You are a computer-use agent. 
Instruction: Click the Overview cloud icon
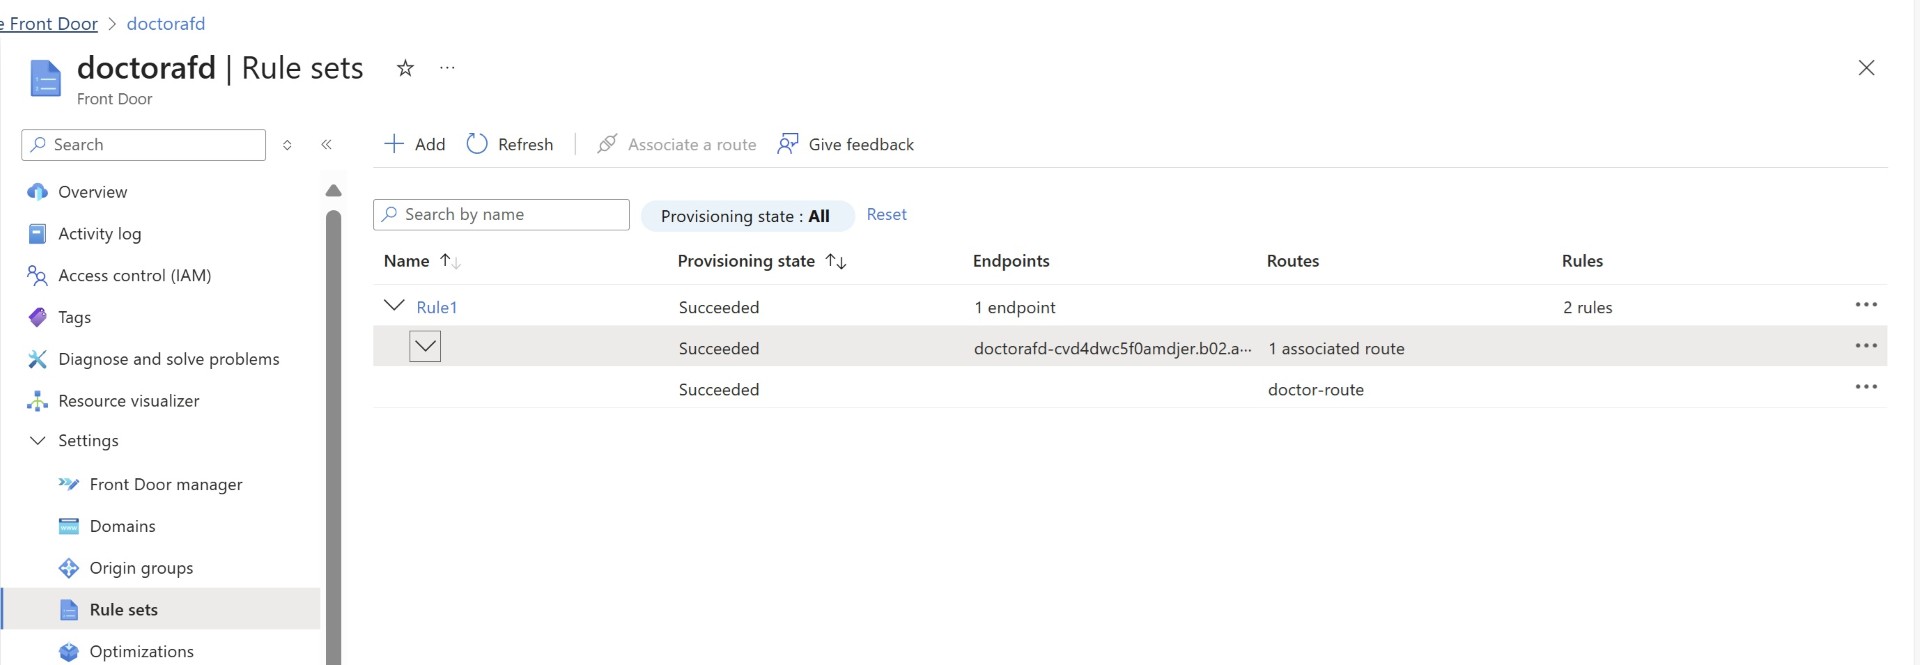[37, 192]
